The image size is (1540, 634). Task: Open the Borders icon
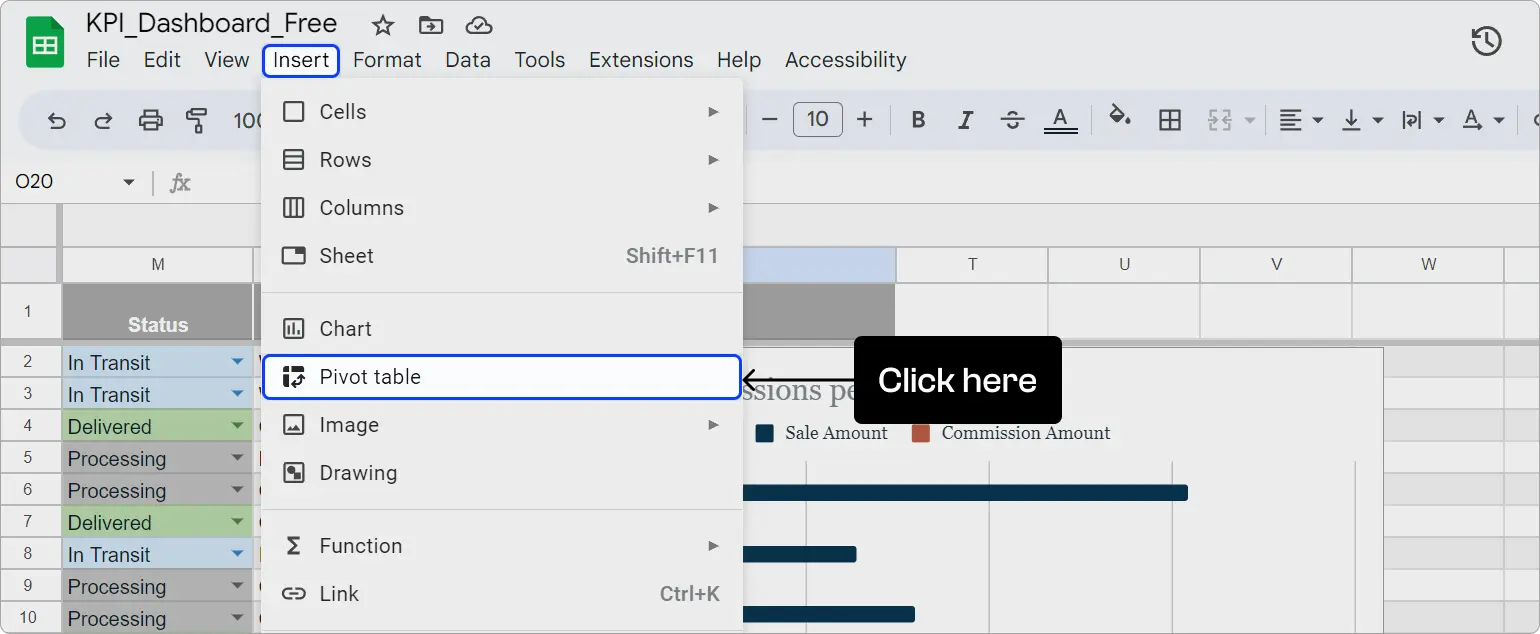click(1170, 120)
